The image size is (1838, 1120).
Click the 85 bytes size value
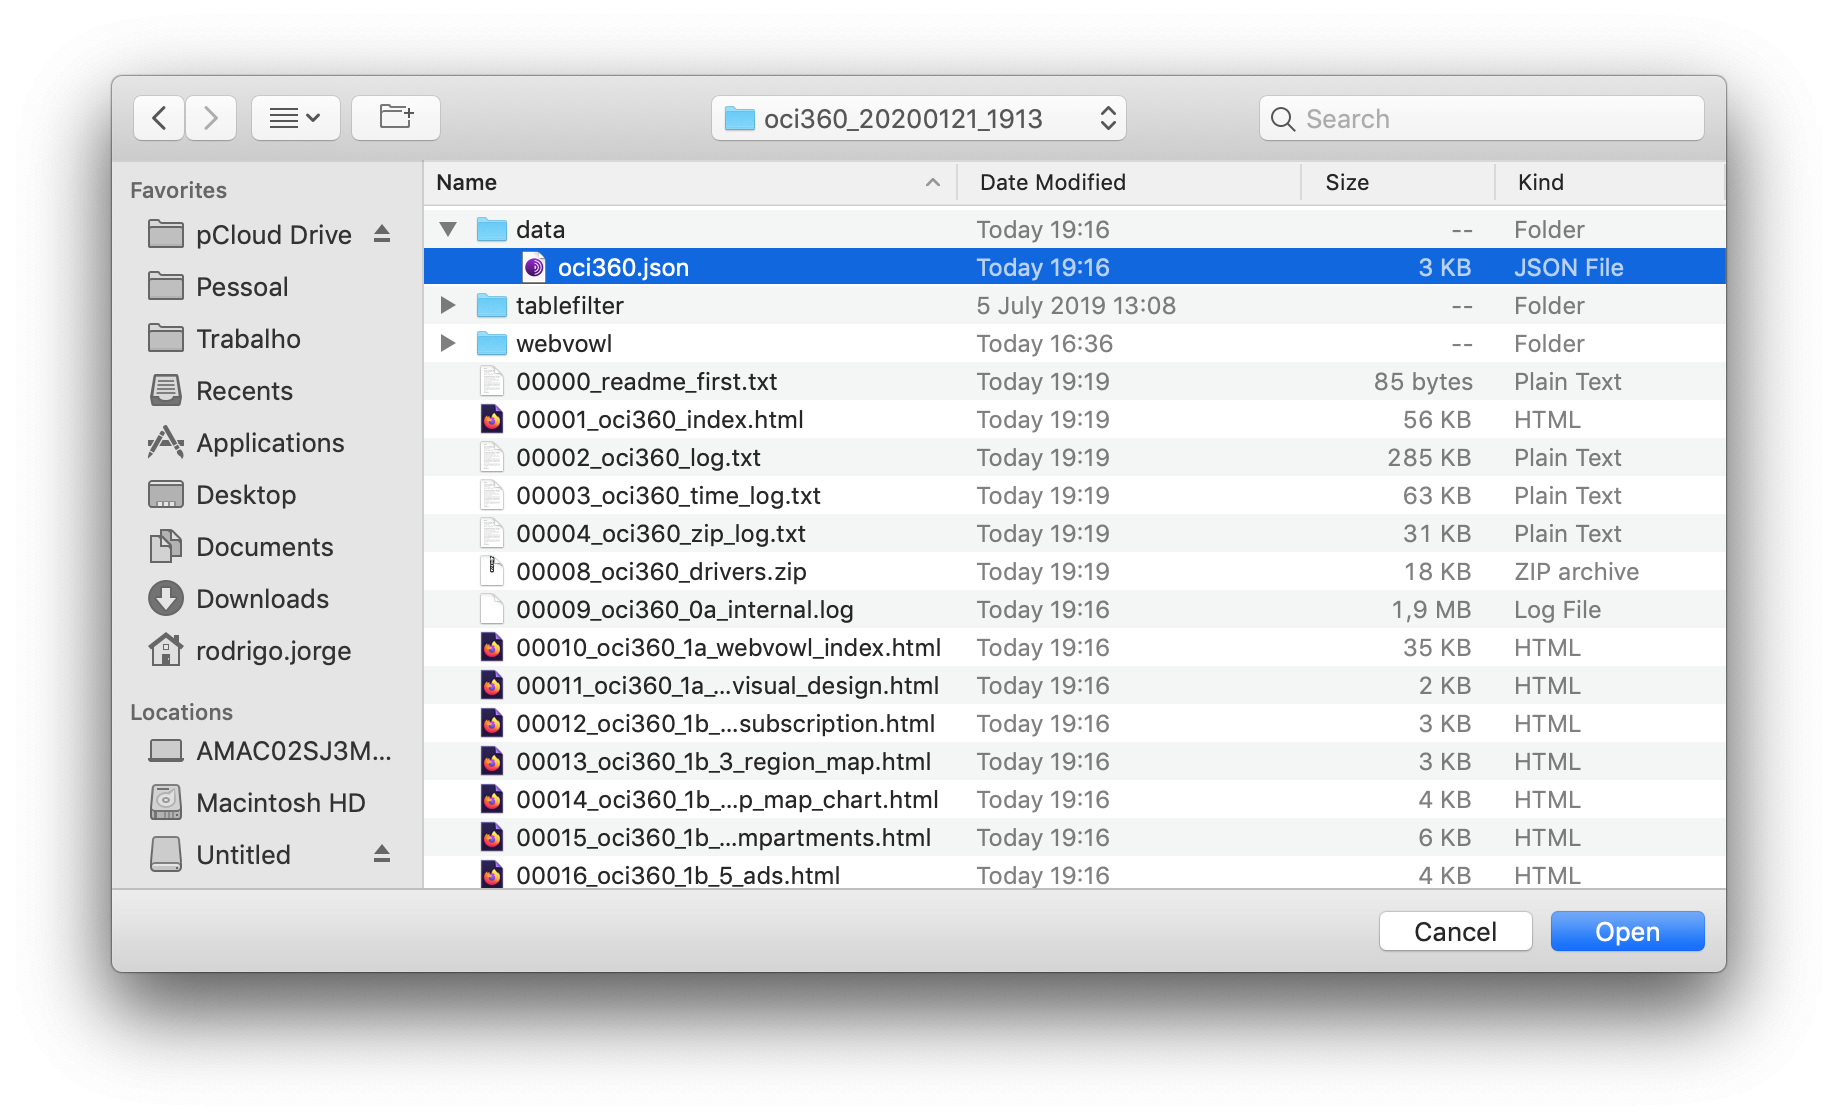(x=1423, y=381)
